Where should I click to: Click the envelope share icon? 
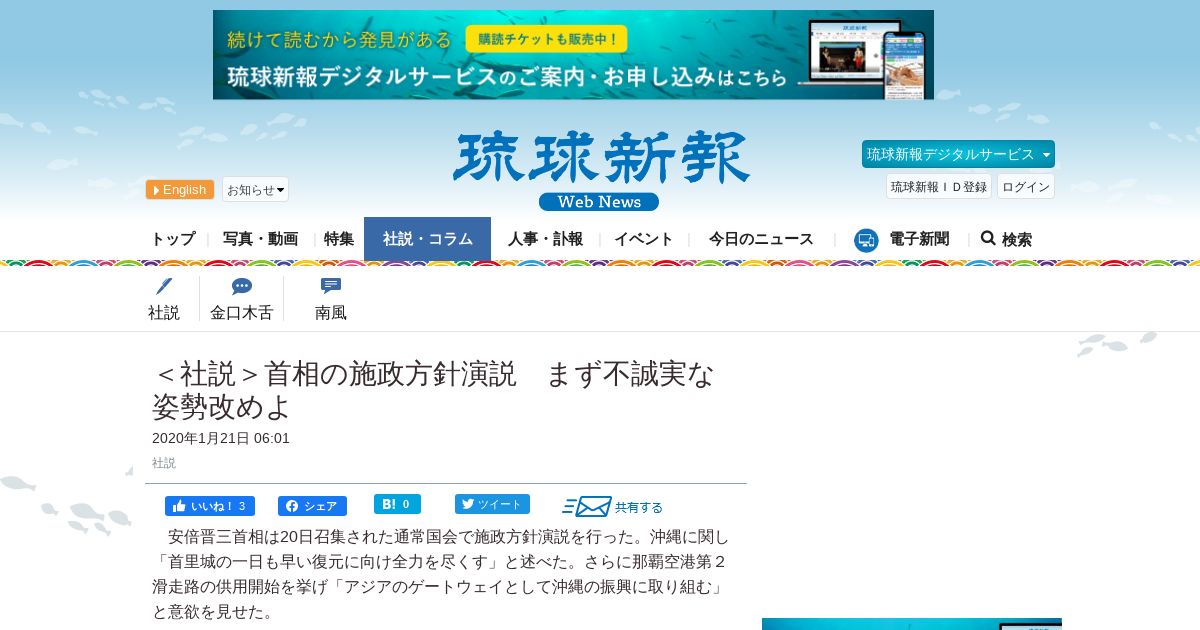point(587,507)
